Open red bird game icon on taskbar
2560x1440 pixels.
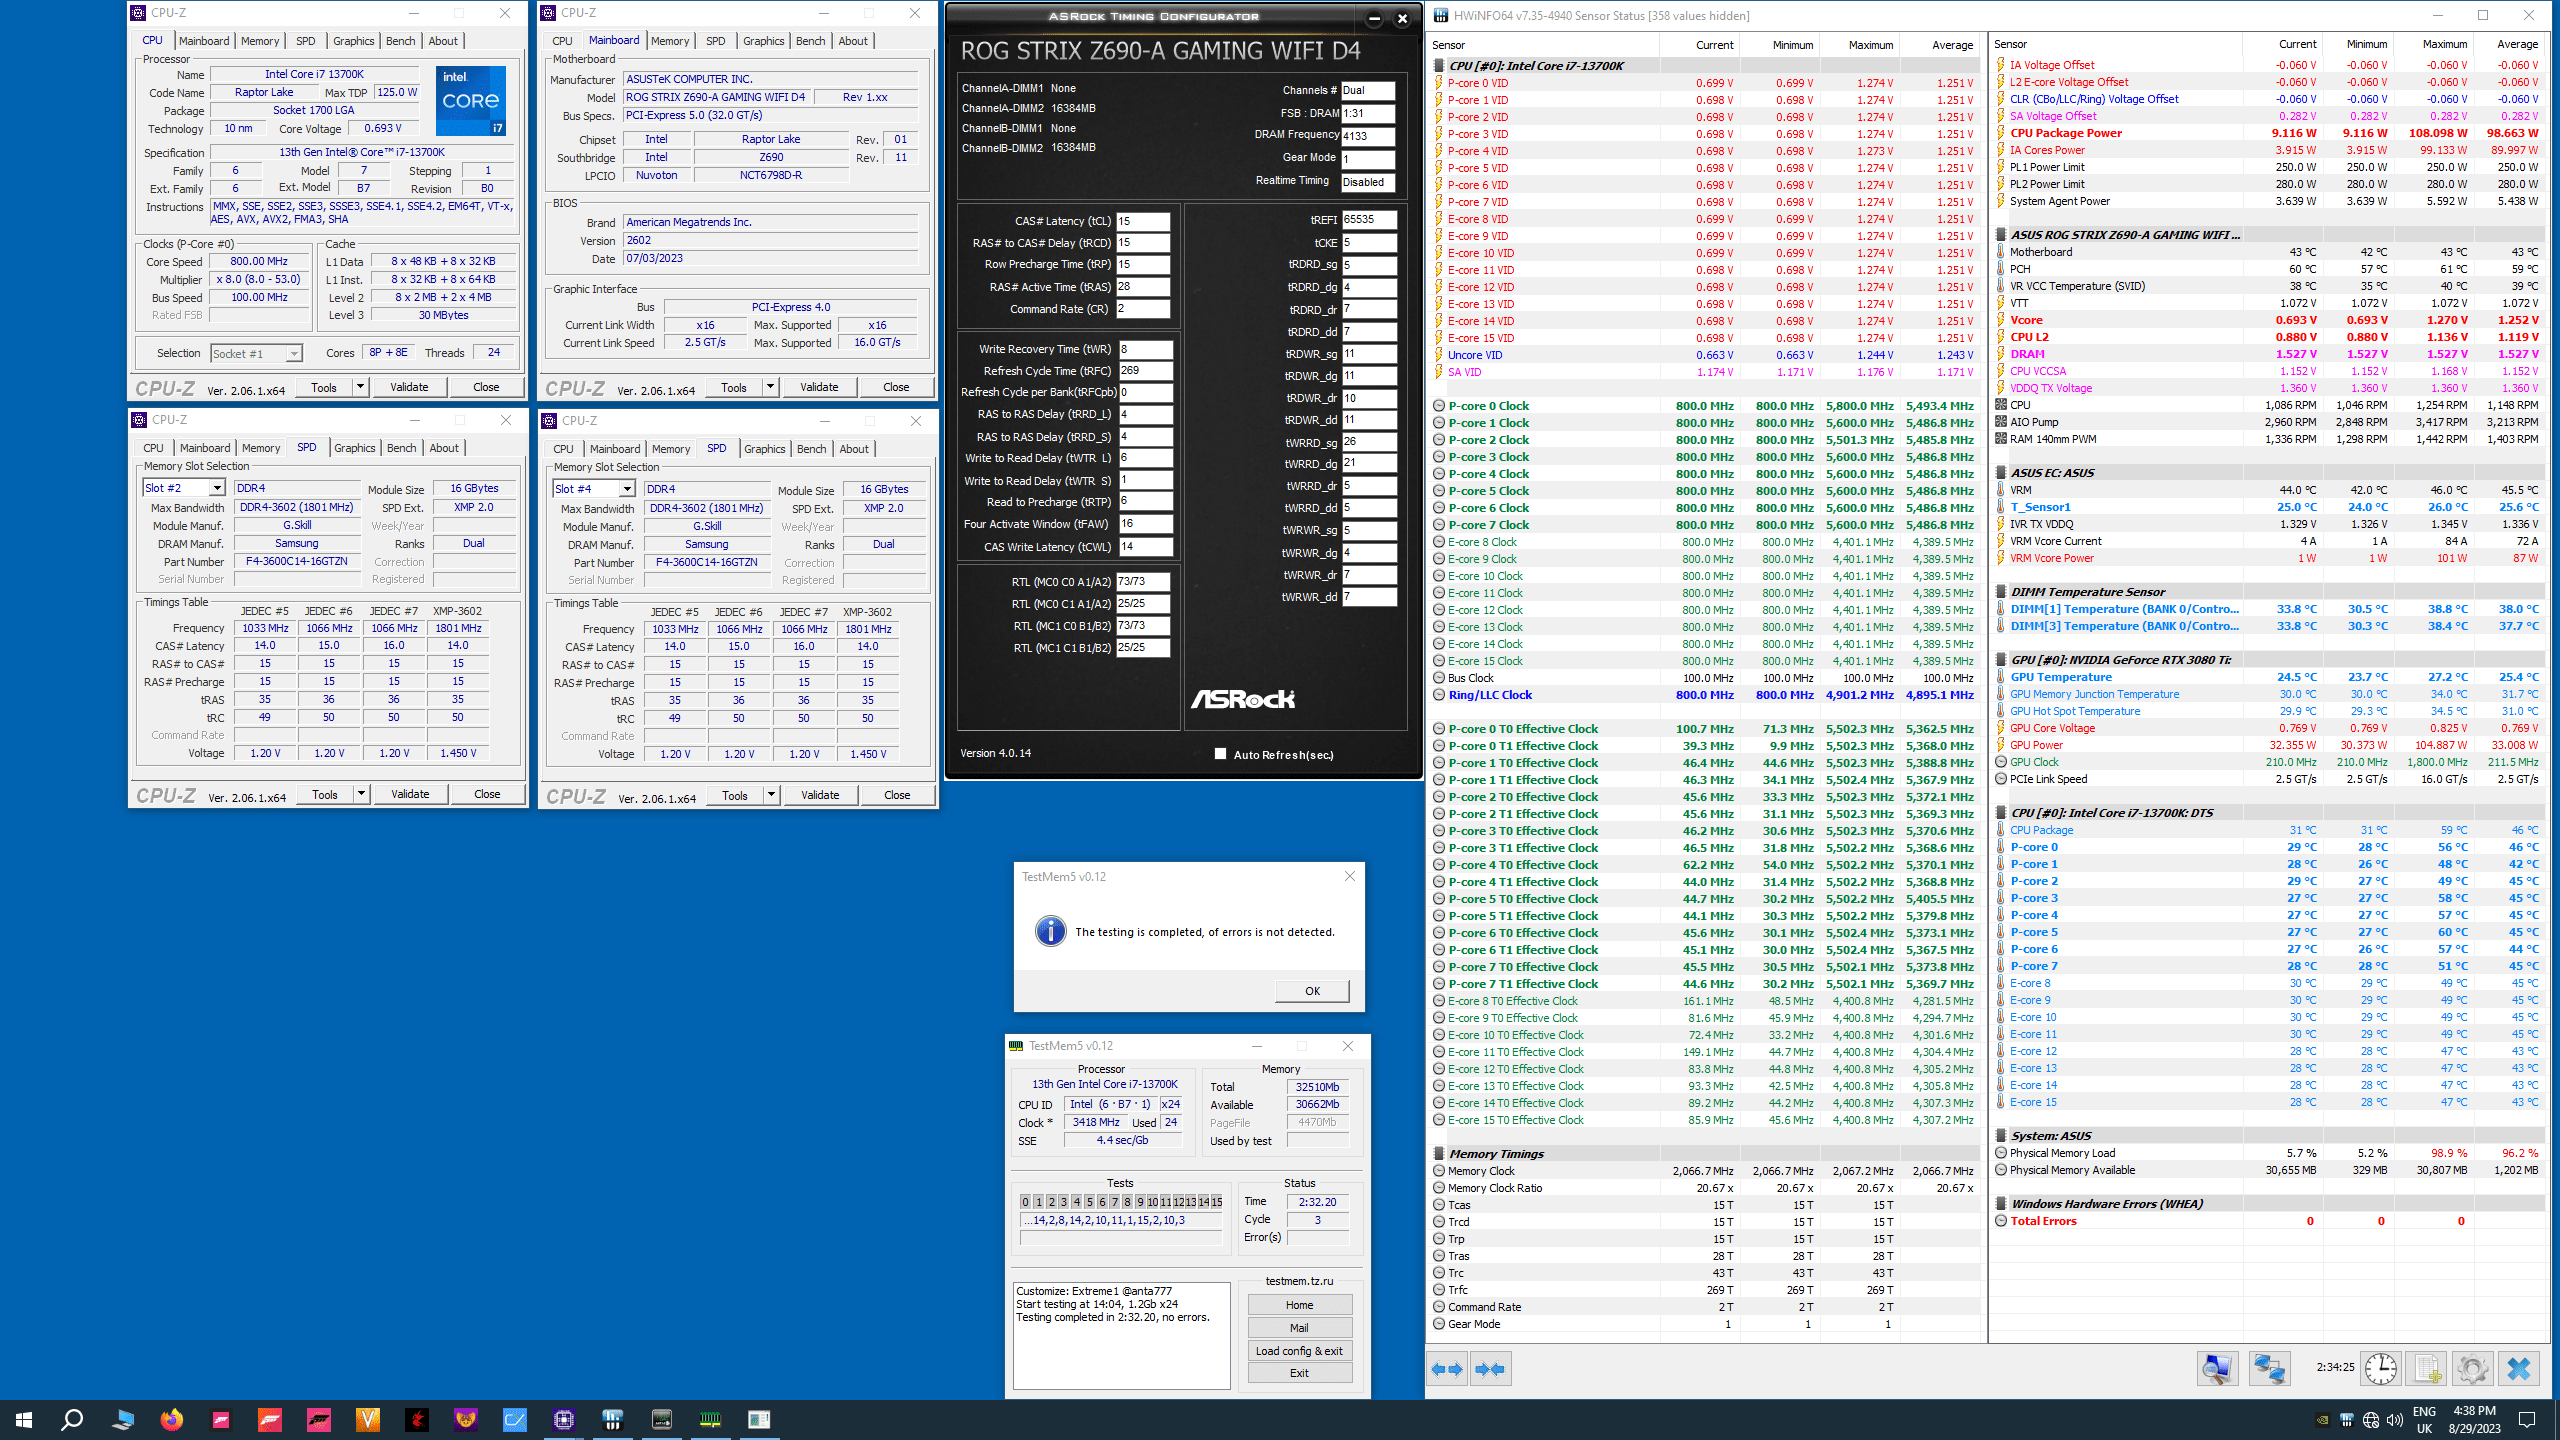pos(417,1419)
